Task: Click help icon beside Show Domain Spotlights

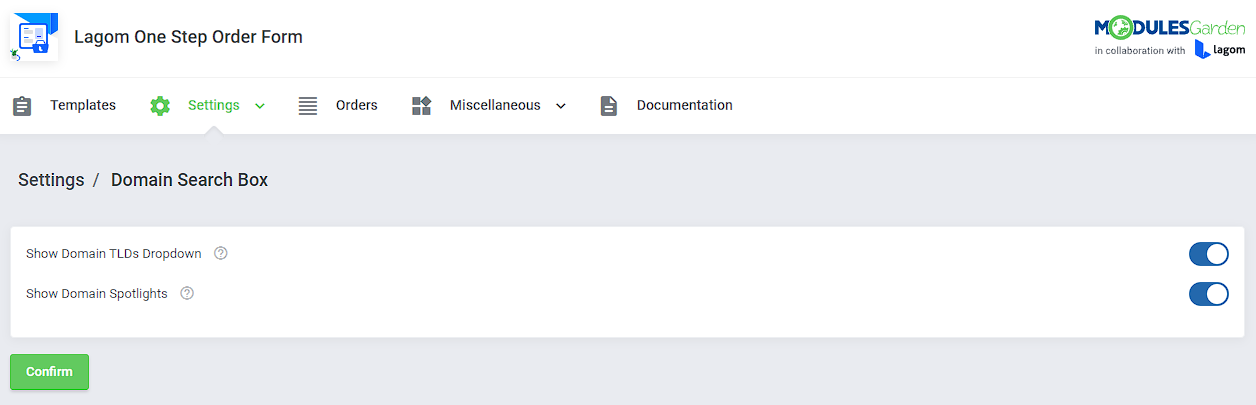Action: coord(187,293)
